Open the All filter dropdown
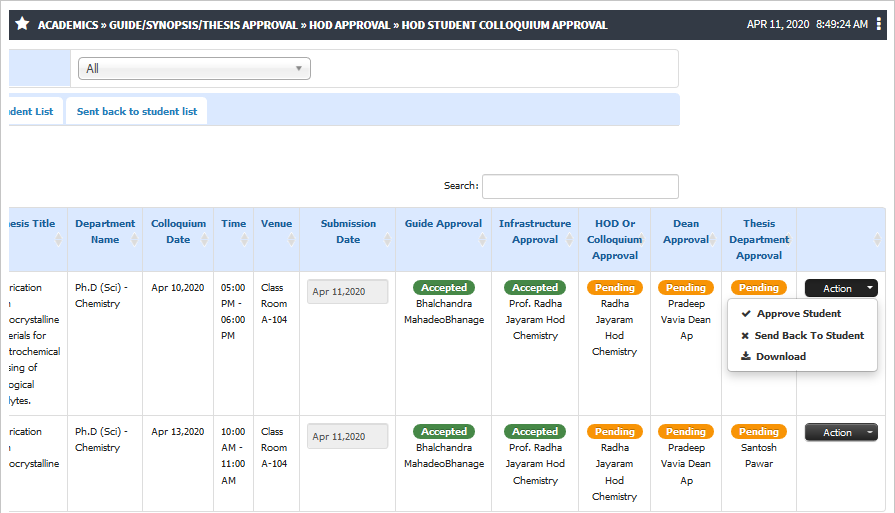The image size is (895, 513). (194, 68)
